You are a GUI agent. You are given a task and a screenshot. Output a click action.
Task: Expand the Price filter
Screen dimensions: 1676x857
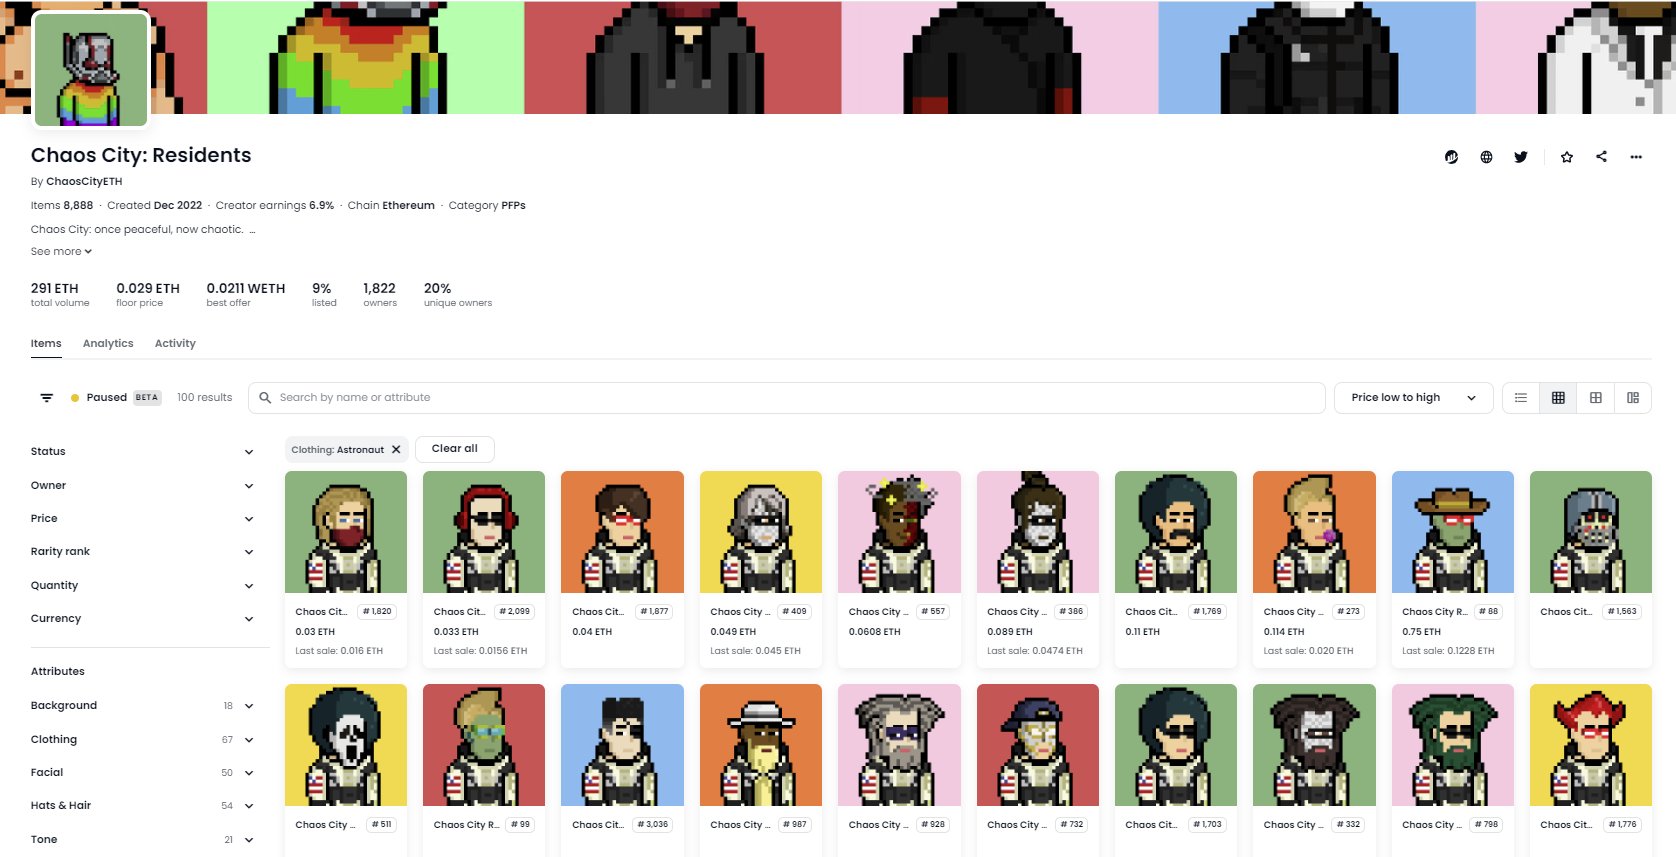click(x=142, y=519)
